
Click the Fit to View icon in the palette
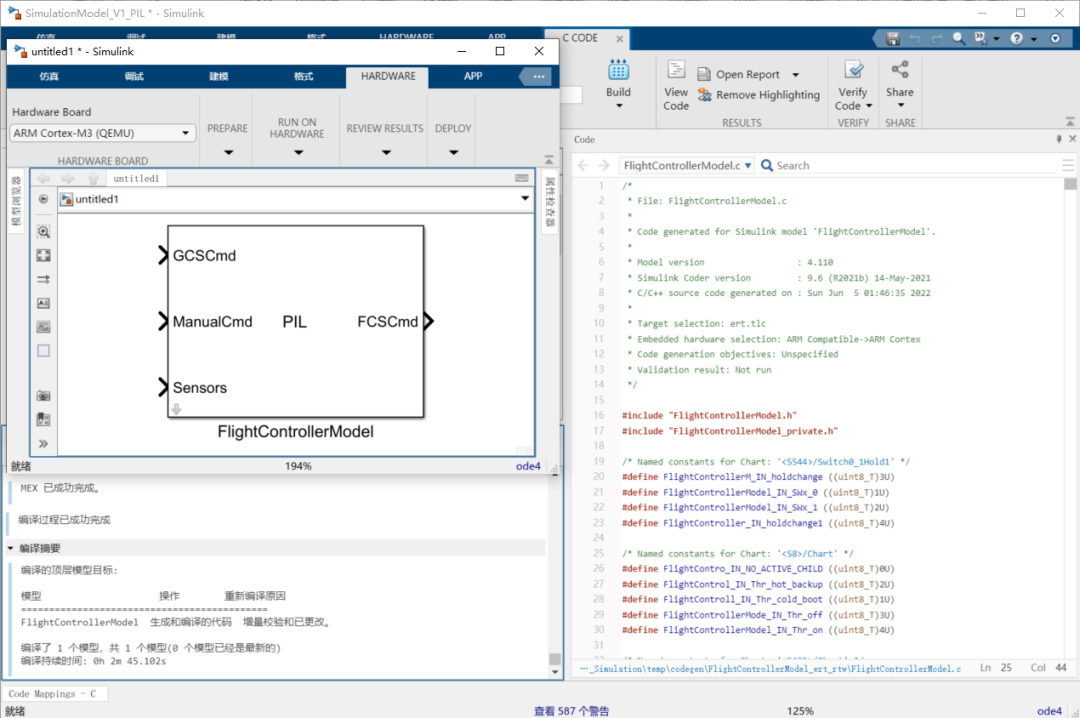tap(43, 256)
